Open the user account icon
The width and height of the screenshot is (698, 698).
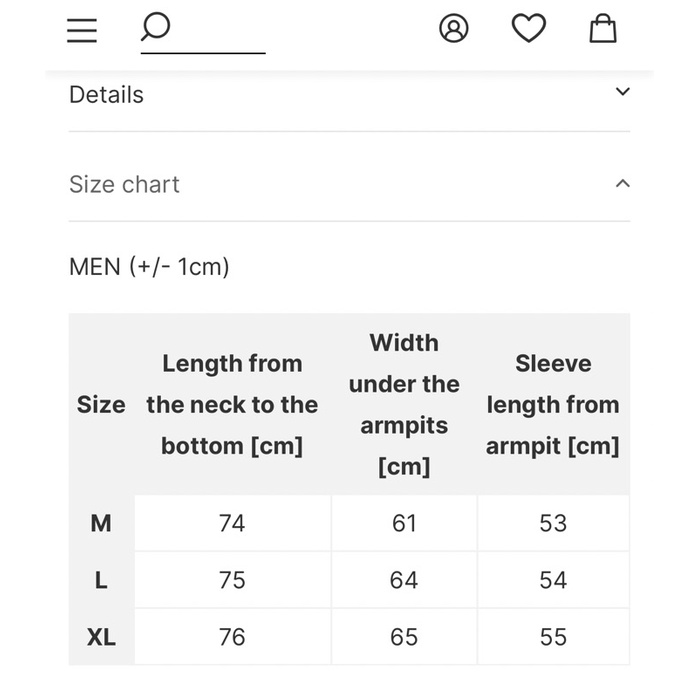[x=454, y=29]
